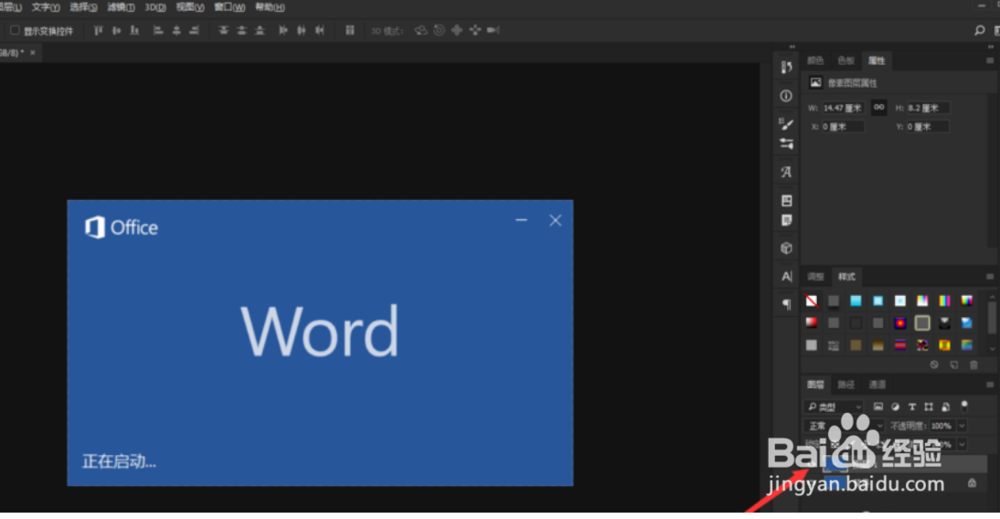1000x519 pixels.
Task: Align horizontal centers icon in options bar
Action: 176,30
